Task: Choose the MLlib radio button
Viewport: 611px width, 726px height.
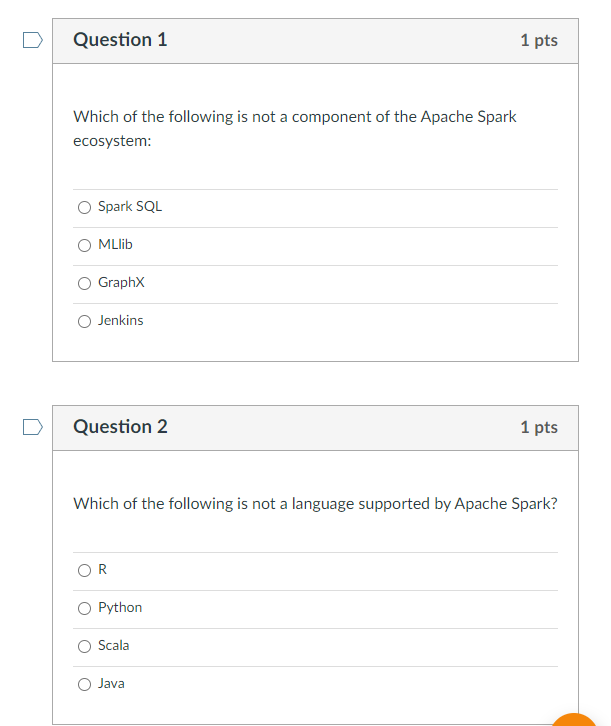Action: coord(84,245)
